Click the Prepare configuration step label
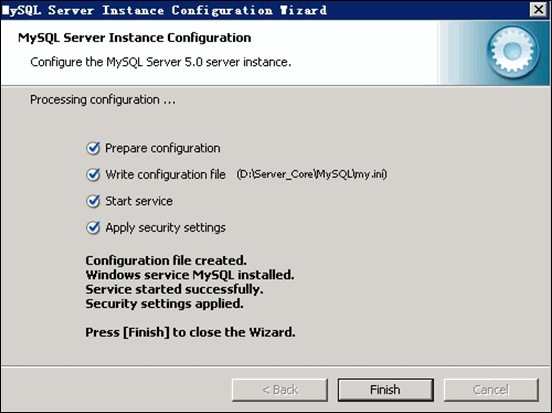 coord(163,148)
